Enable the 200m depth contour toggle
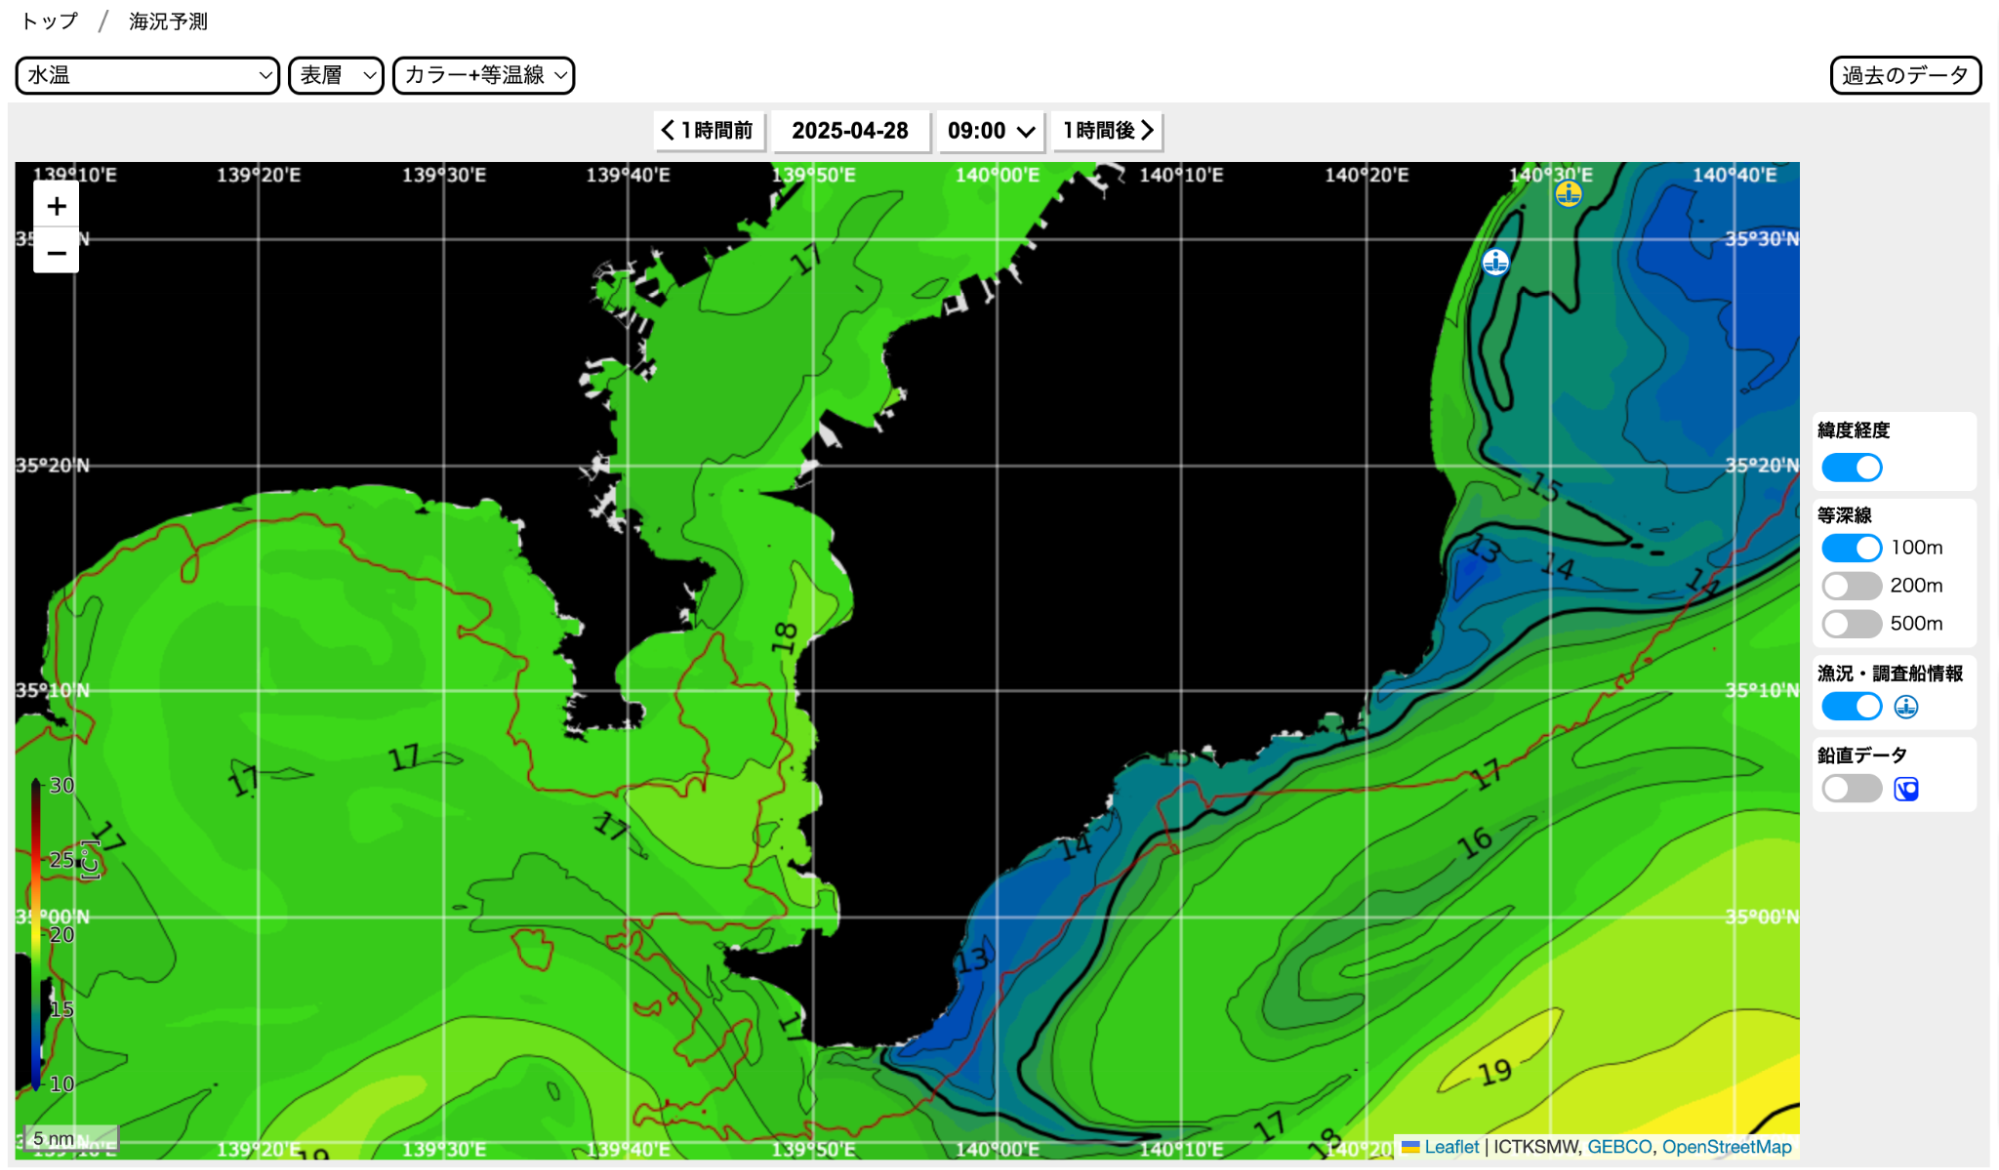The width and height of the screenshot is (1999, 1170). coord(1851,586)
